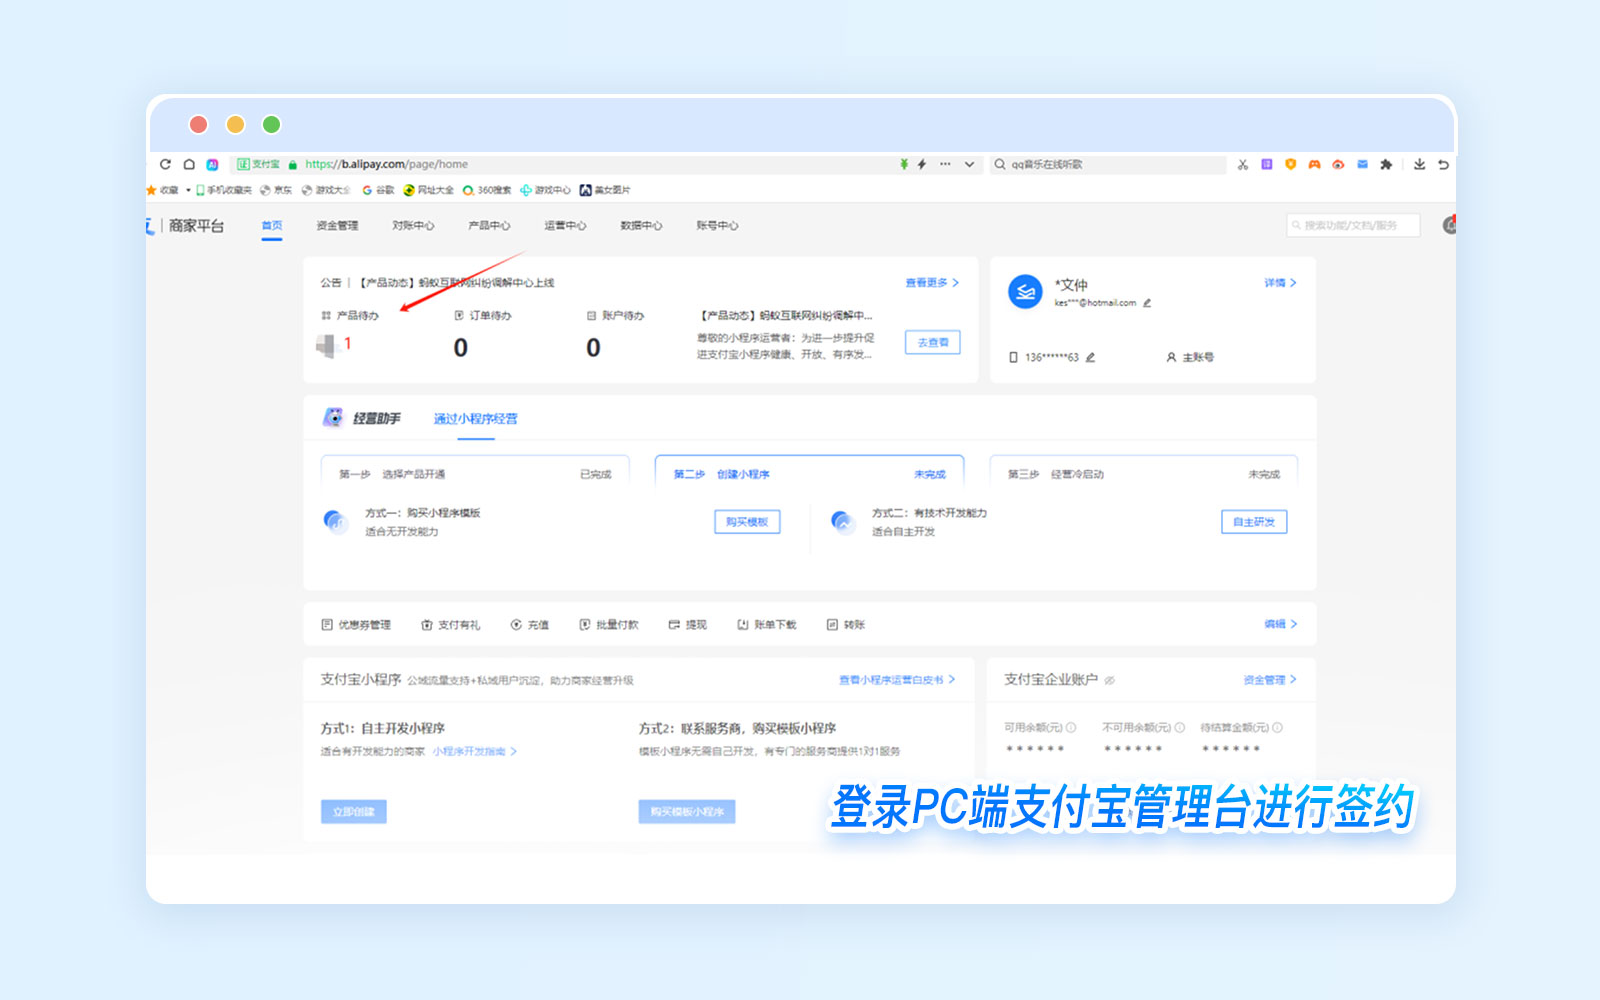Toggle balance visibility eye beside 支付宝企业账户

[1110, 680]
